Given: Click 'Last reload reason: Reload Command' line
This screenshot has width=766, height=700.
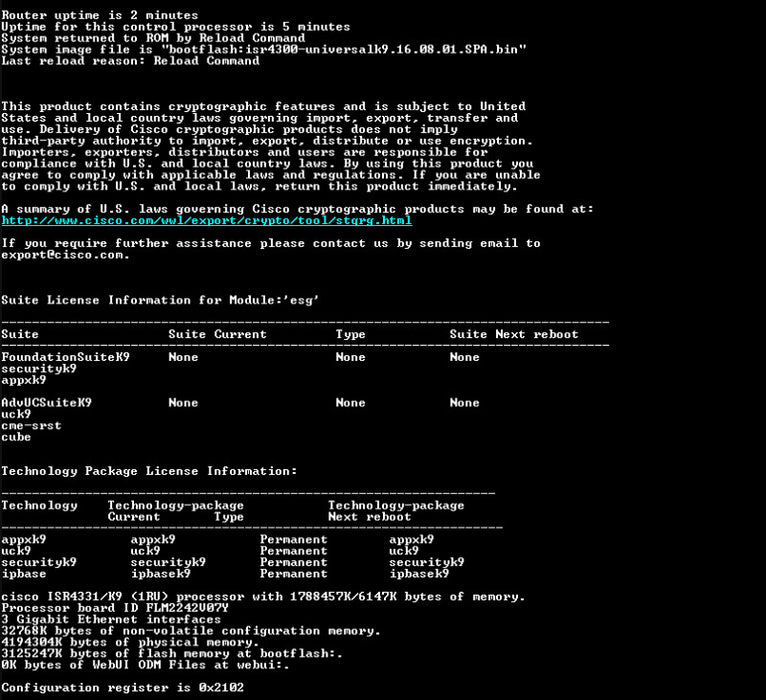Looking at the screenshot, I should tap(130, 61).
